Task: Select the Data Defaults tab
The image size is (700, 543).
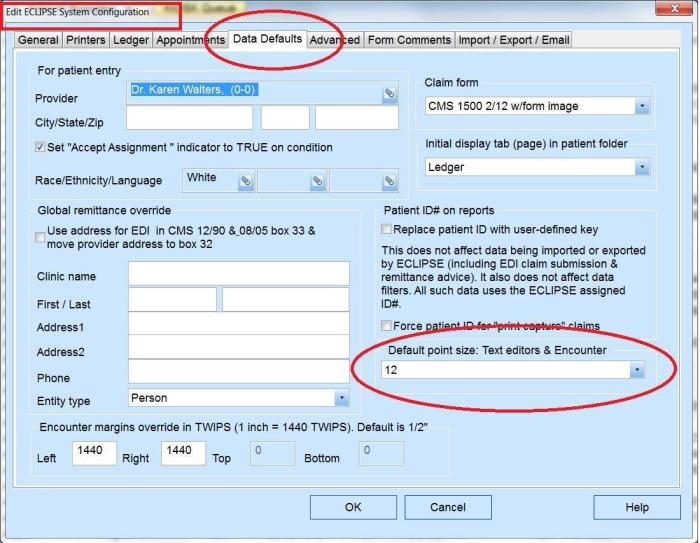Action: [267, 39]
